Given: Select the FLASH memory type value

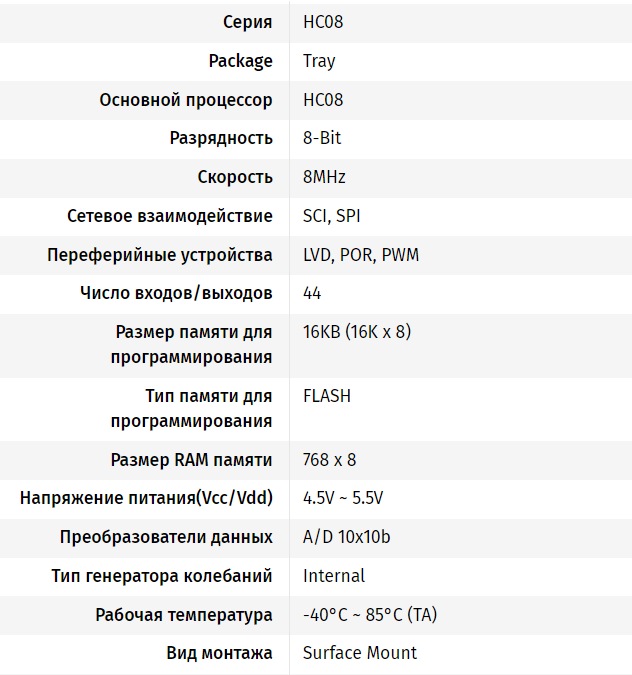Looking at the screenshot, I should 327,396.
